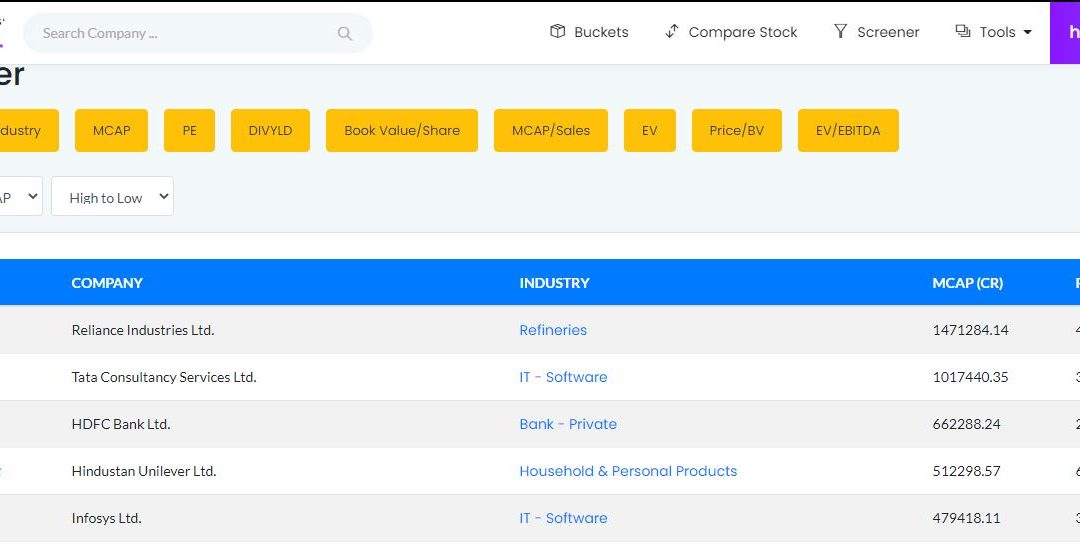
Task: Open the High to Low sort dropdown
Action: [x=112, y=196]
